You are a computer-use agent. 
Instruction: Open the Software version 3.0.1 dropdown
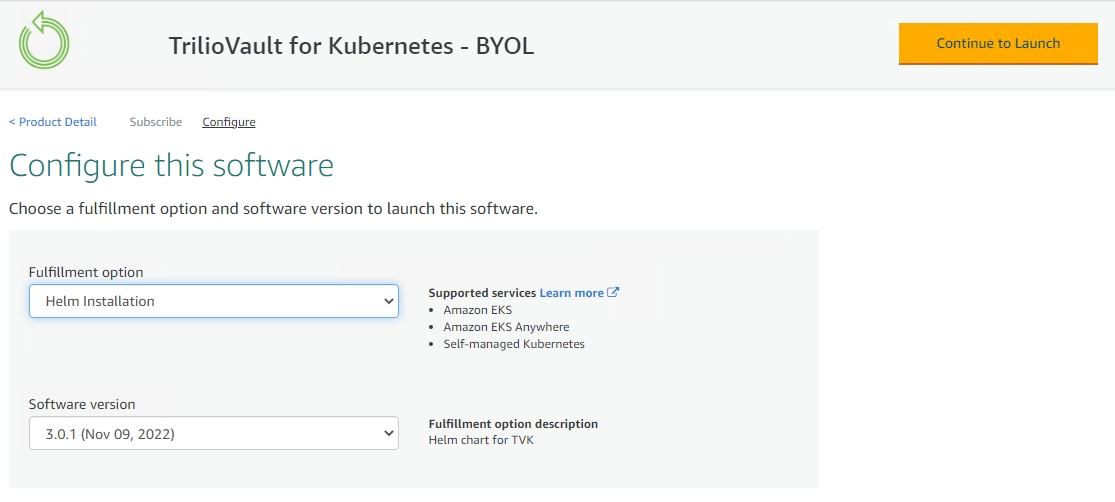(200, 434)
